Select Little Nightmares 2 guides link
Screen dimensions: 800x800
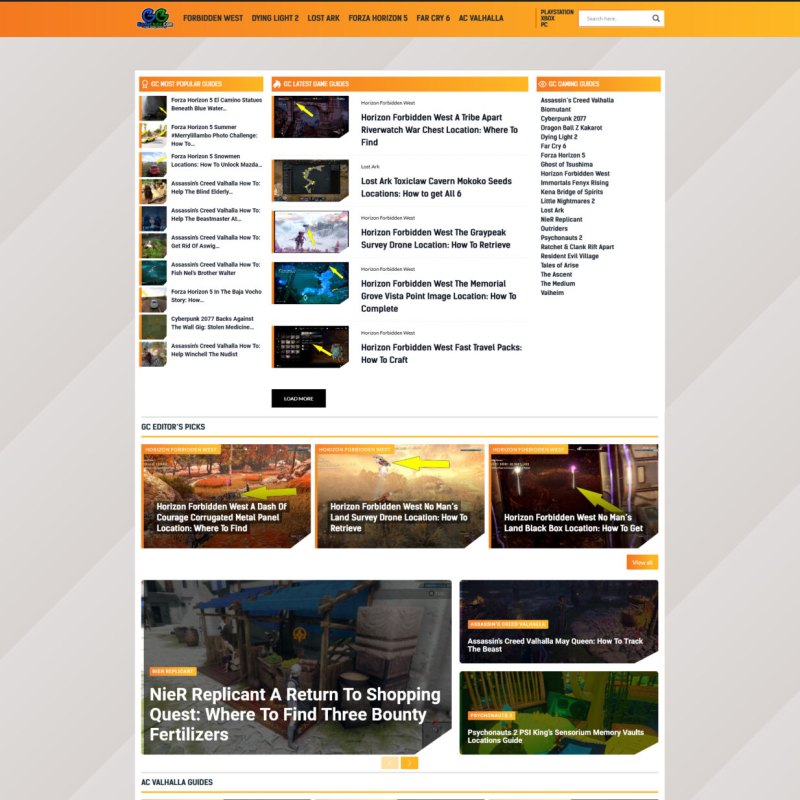click(568, 201)
